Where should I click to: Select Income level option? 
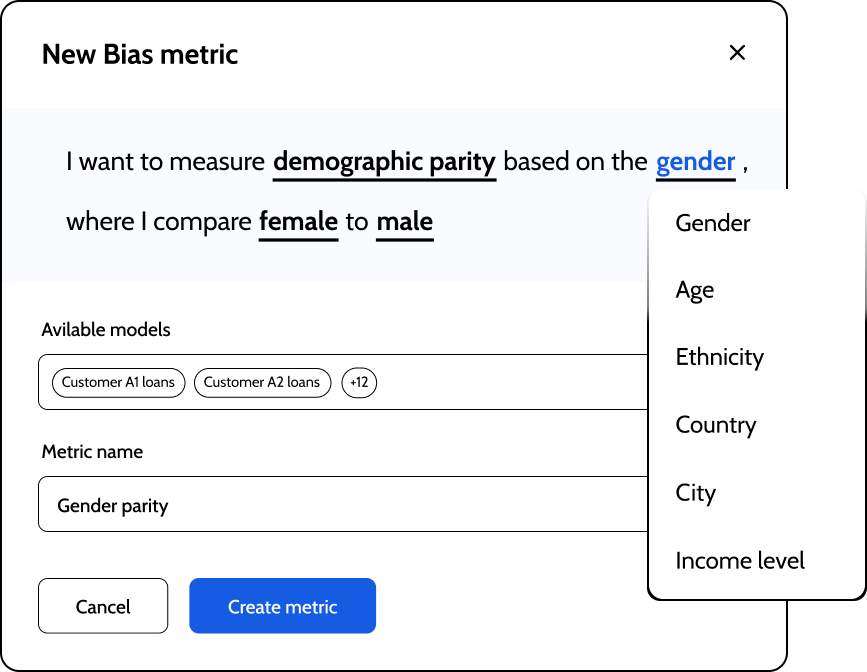coord(739,561)
